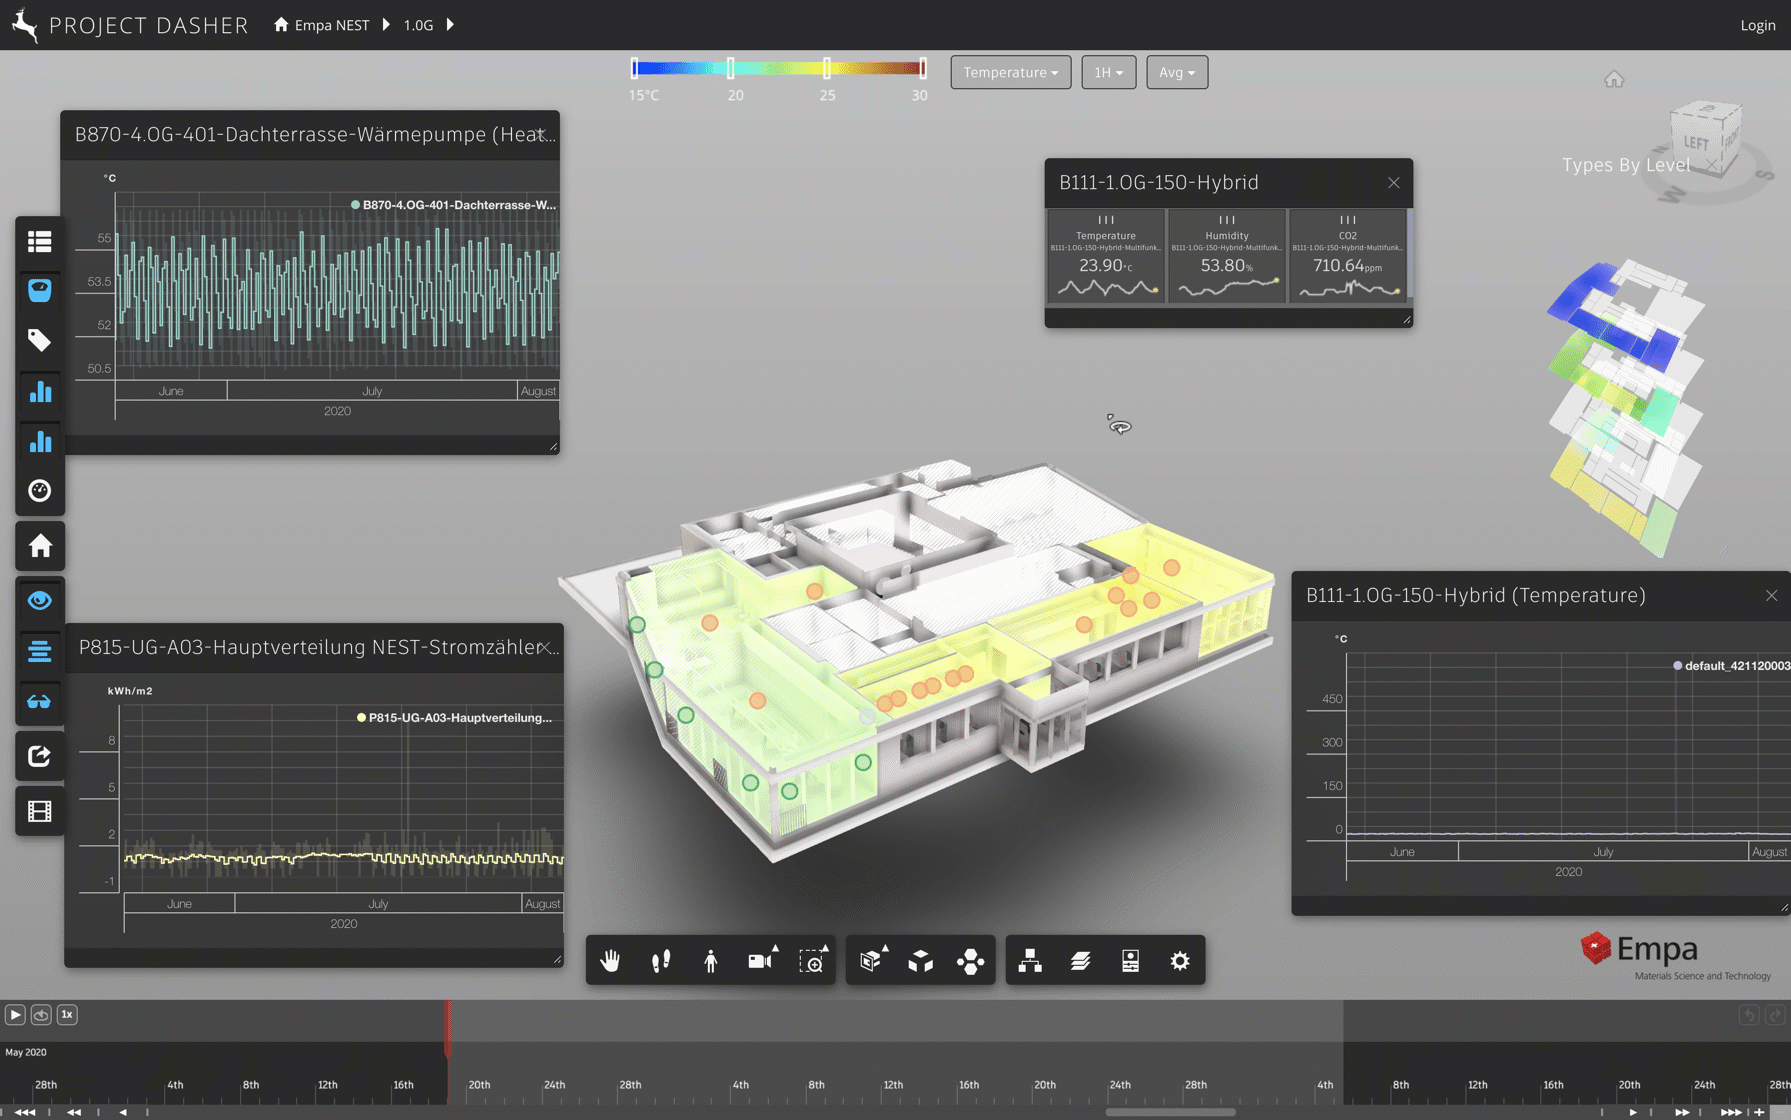Click the Camera interactions video icon
The image size is (1791, 1120).
click(760, 961)
